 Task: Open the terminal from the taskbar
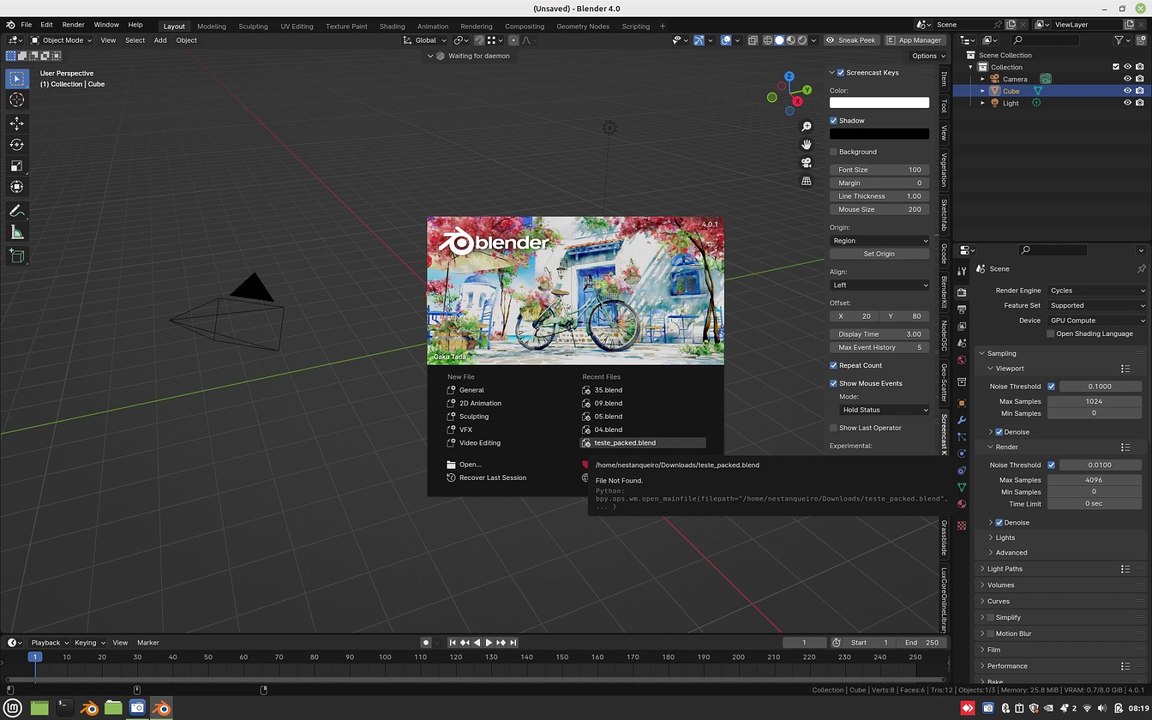tap(65, 708)
